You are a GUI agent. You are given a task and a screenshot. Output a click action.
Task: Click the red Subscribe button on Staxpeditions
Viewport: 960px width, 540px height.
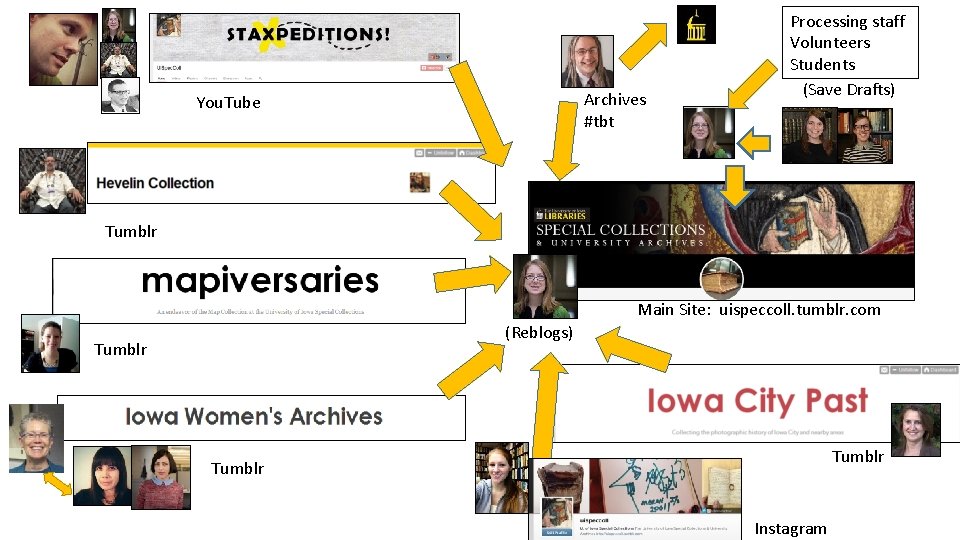[432, 67]
